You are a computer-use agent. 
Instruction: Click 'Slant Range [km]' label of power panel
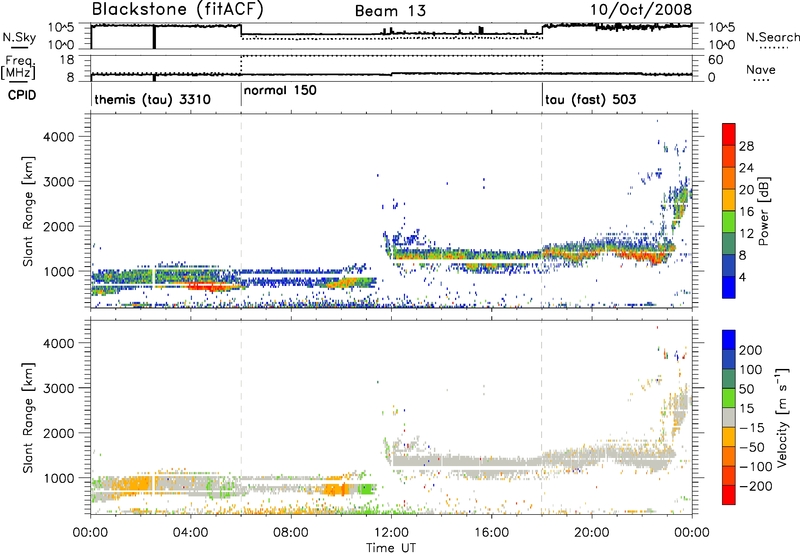(x=28, y=211)
